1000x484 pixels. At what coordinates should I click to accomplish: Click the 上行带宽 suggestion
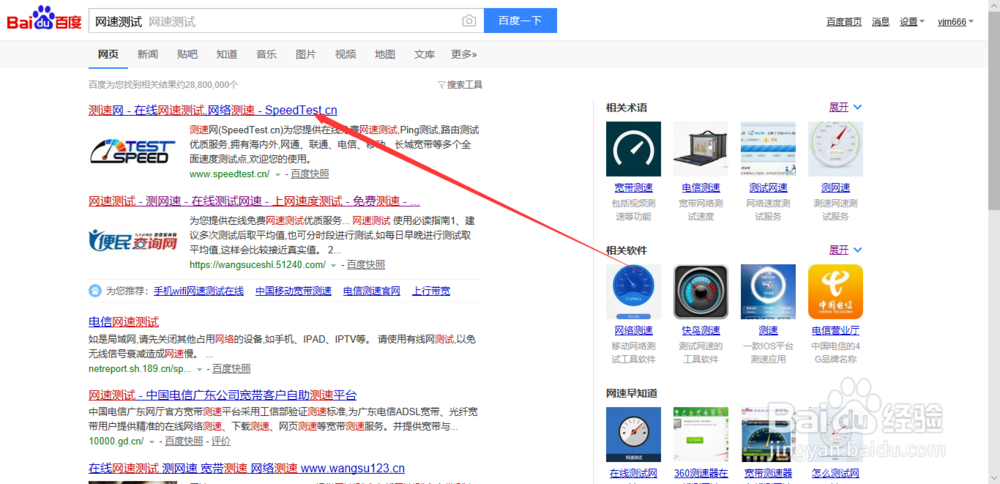coord(430,291)
